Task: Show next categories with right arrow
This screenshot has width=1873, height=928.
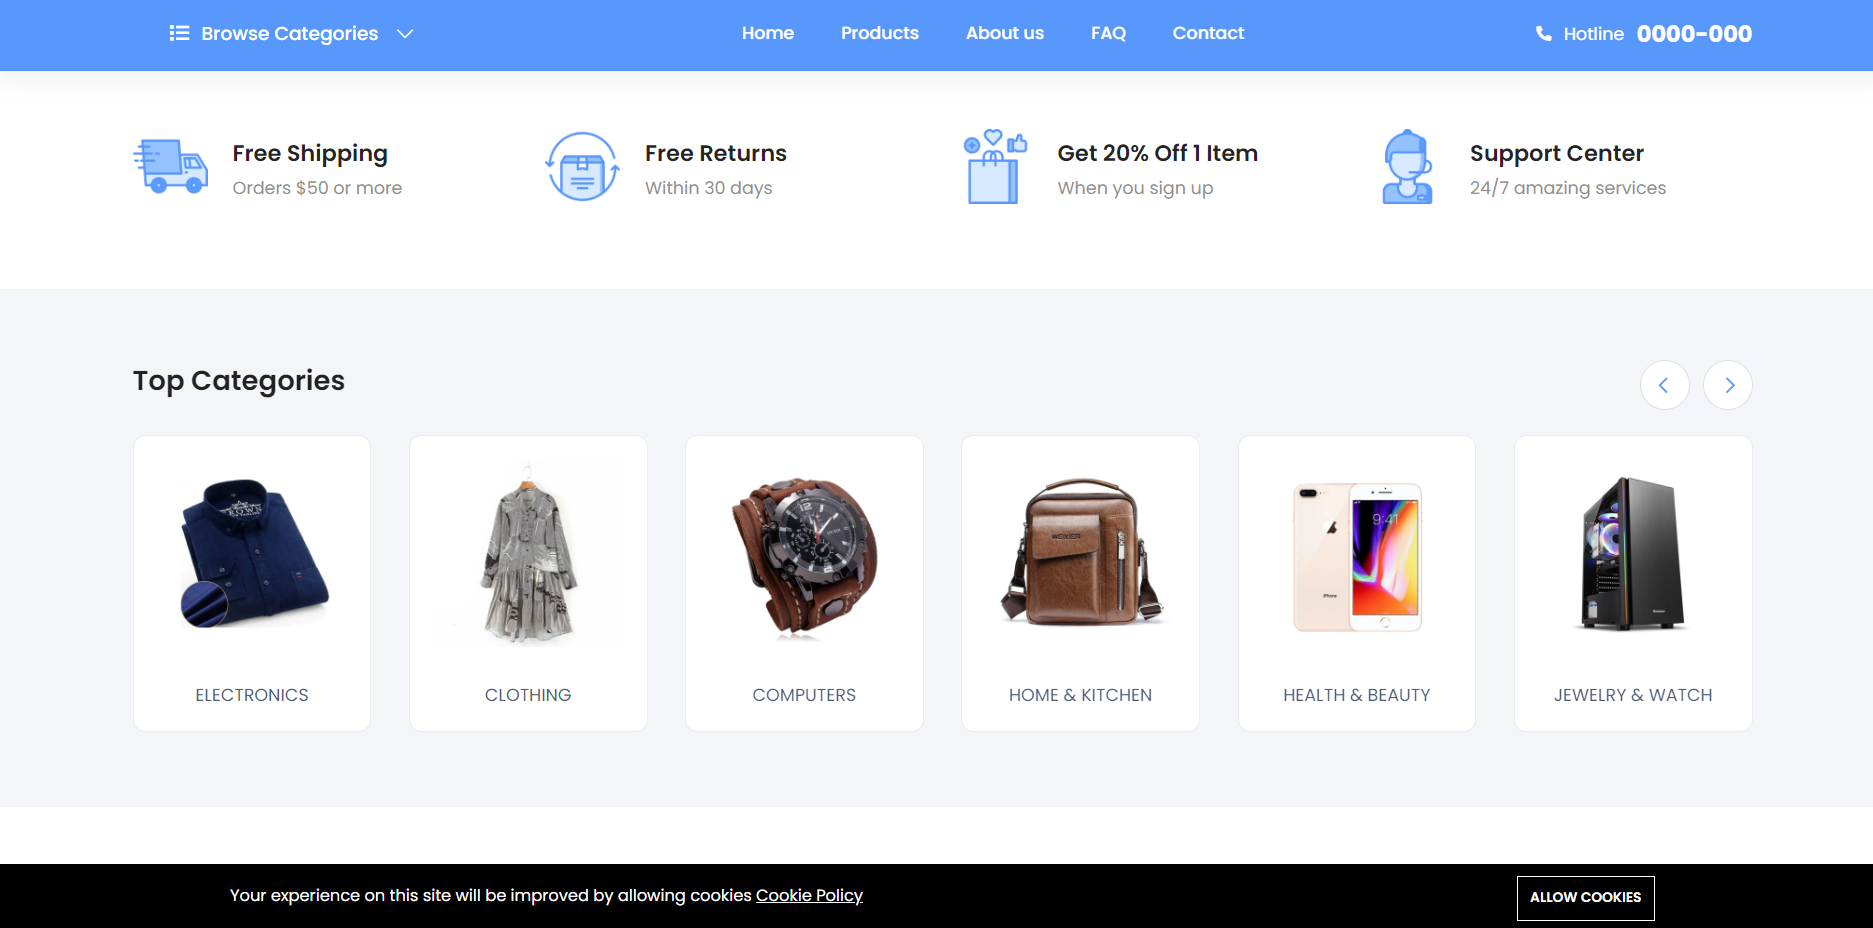Action: tap(1728, 385)
